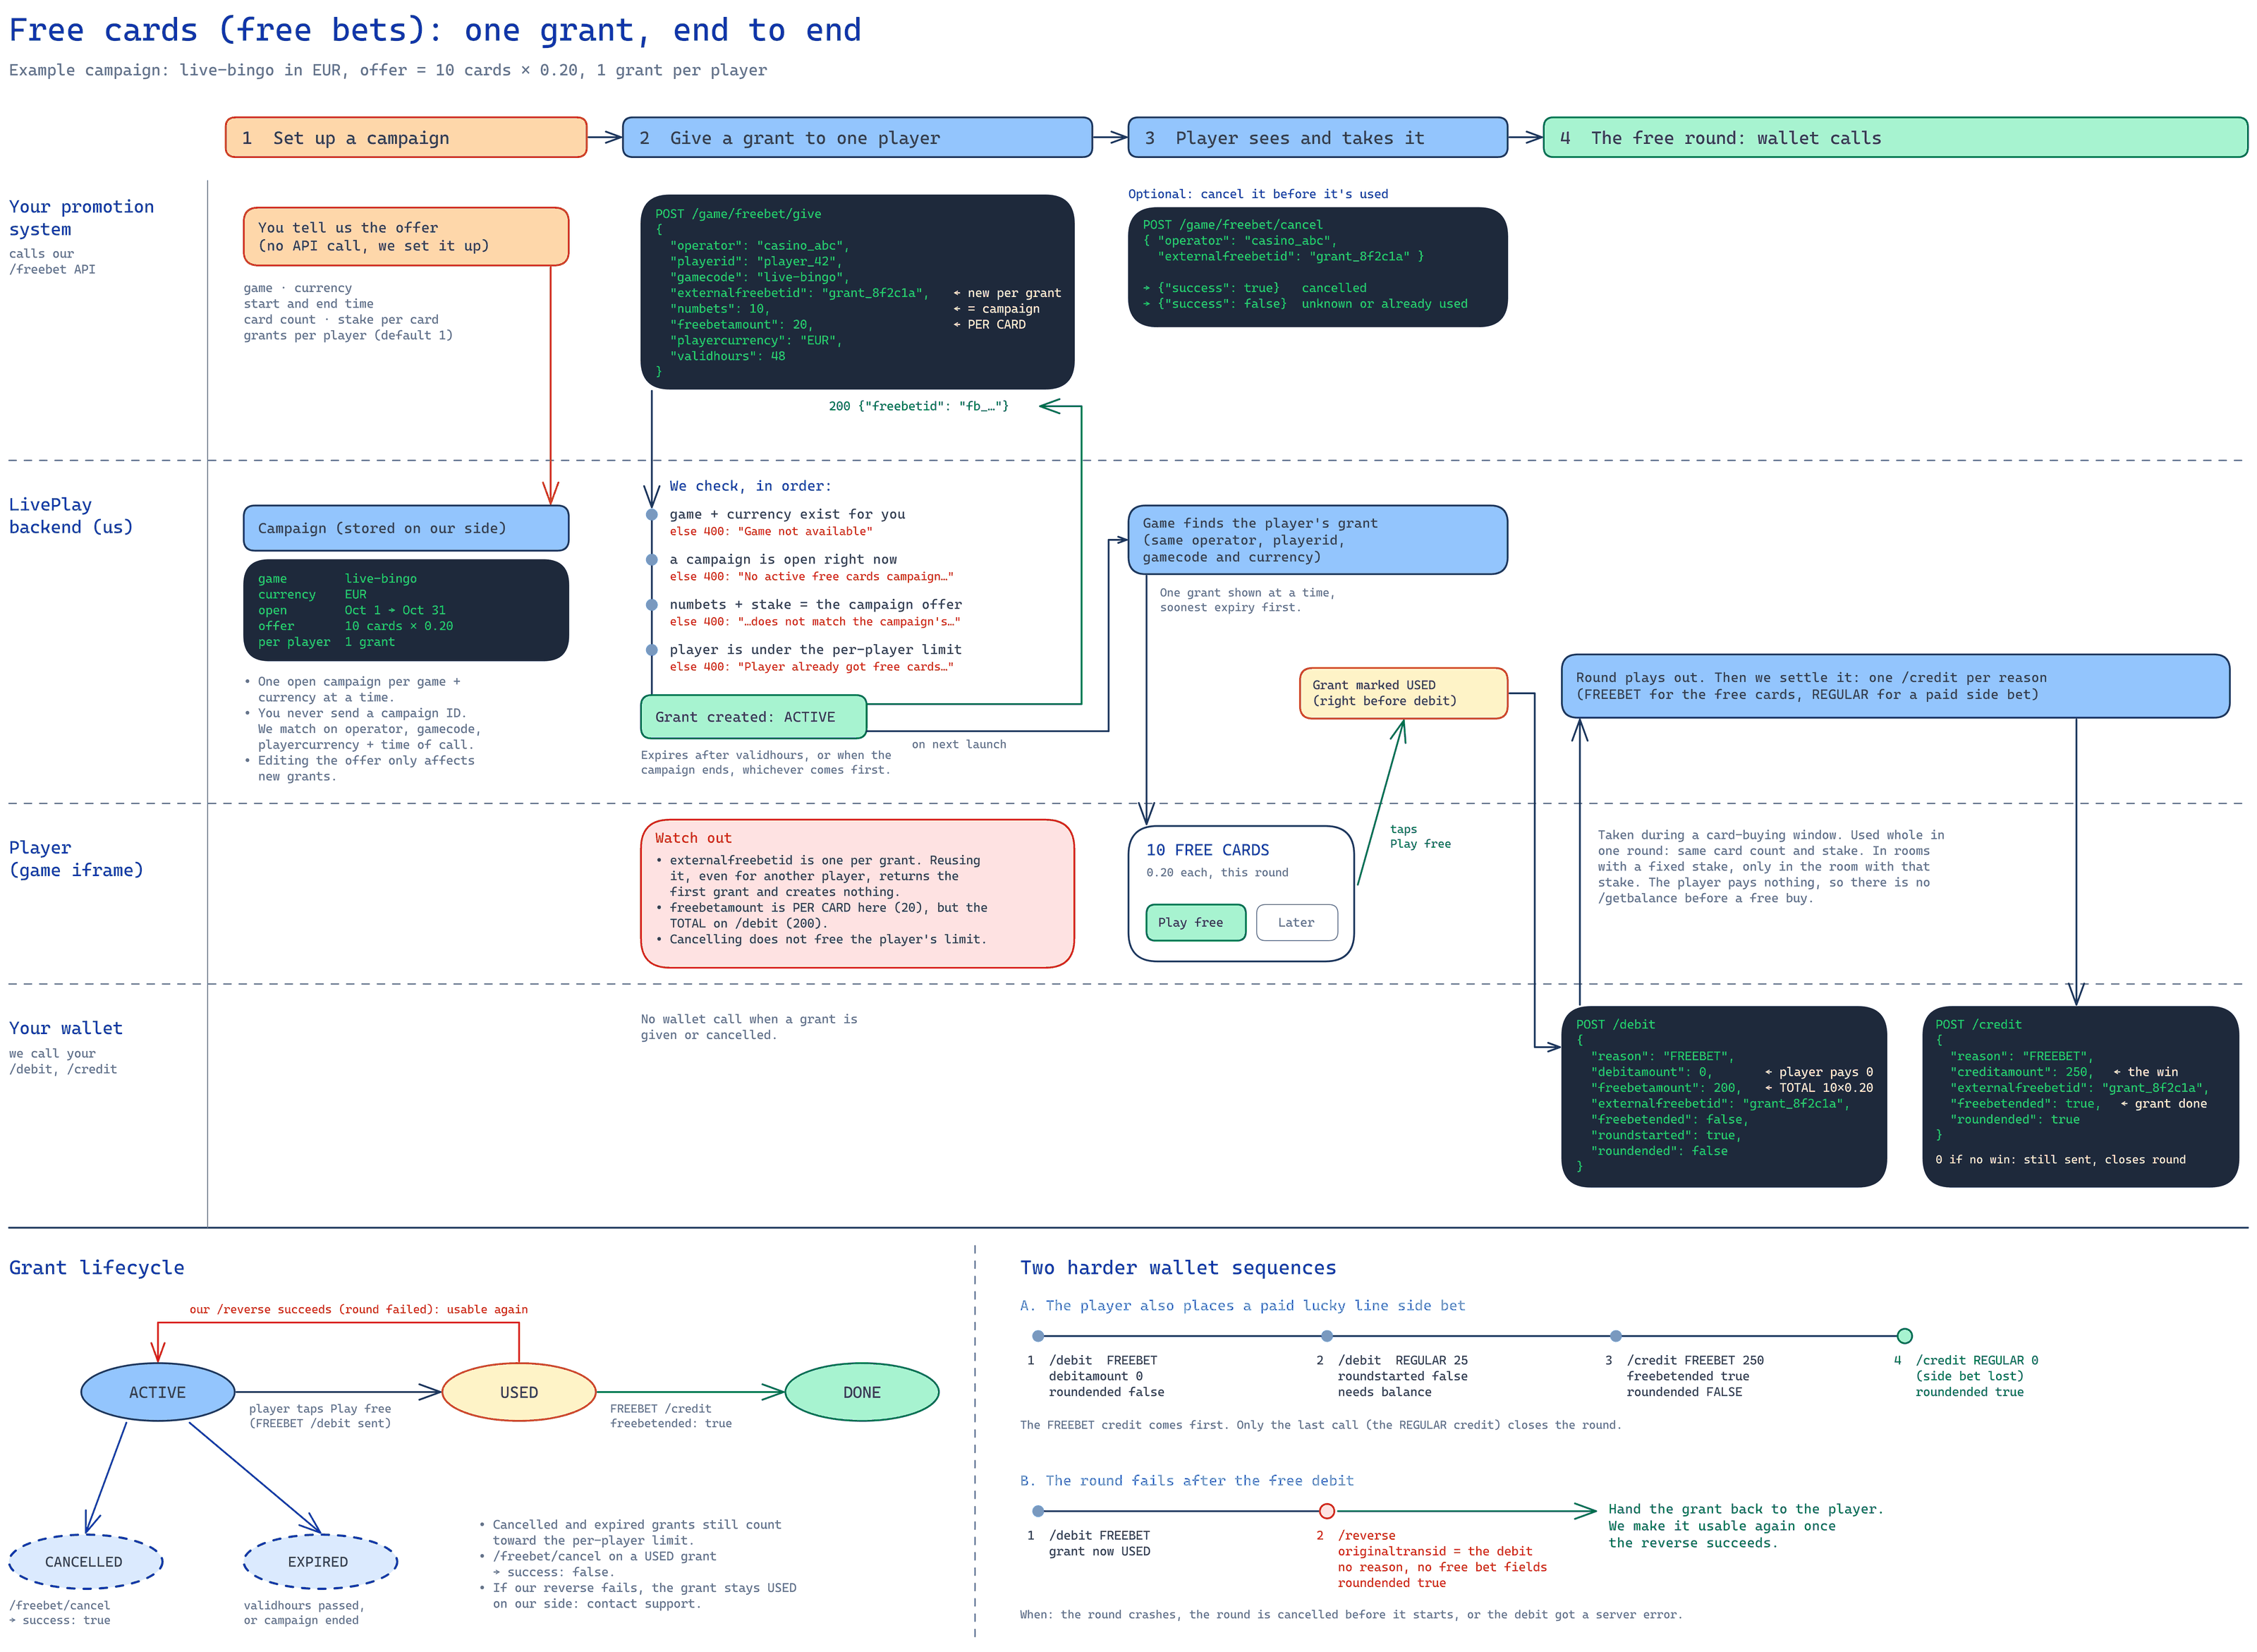Click the Two harder wallet sequences heading
The image size is (2257, 1652).
click(1178, 1268)
